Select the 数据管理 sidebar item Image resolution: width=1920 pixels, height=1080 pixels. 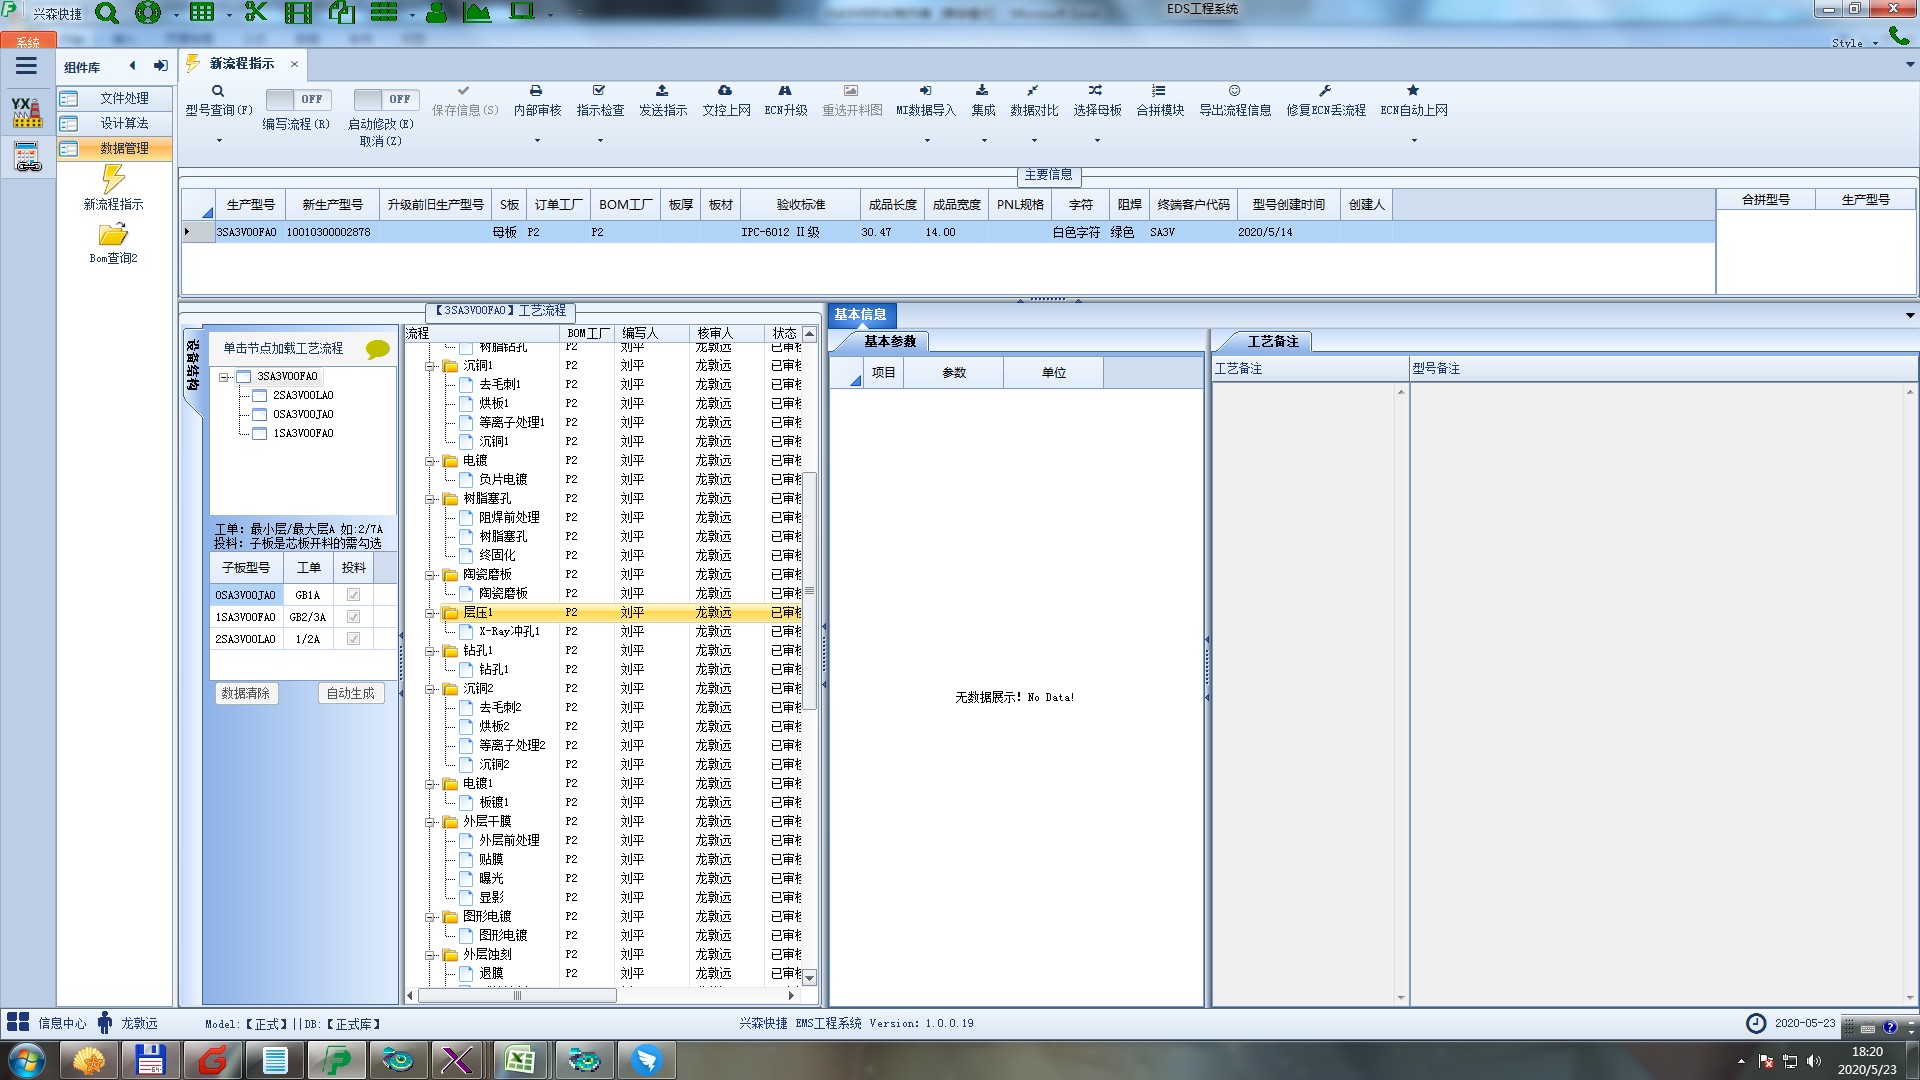pyautogui.click(x=123, y=148)
